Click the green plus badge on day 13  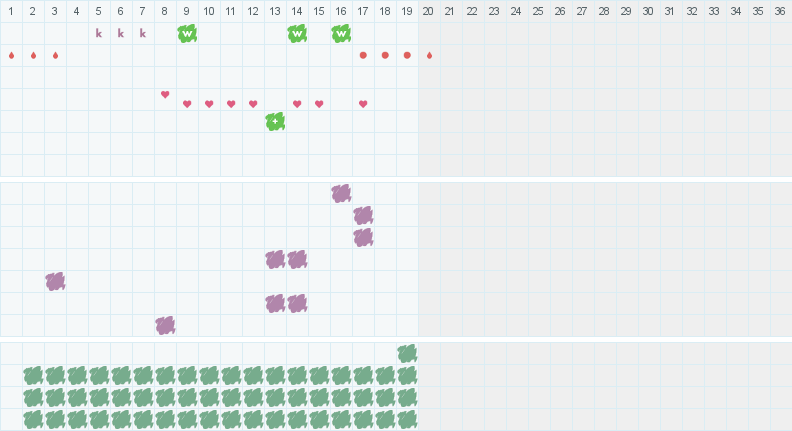(275, 122)
